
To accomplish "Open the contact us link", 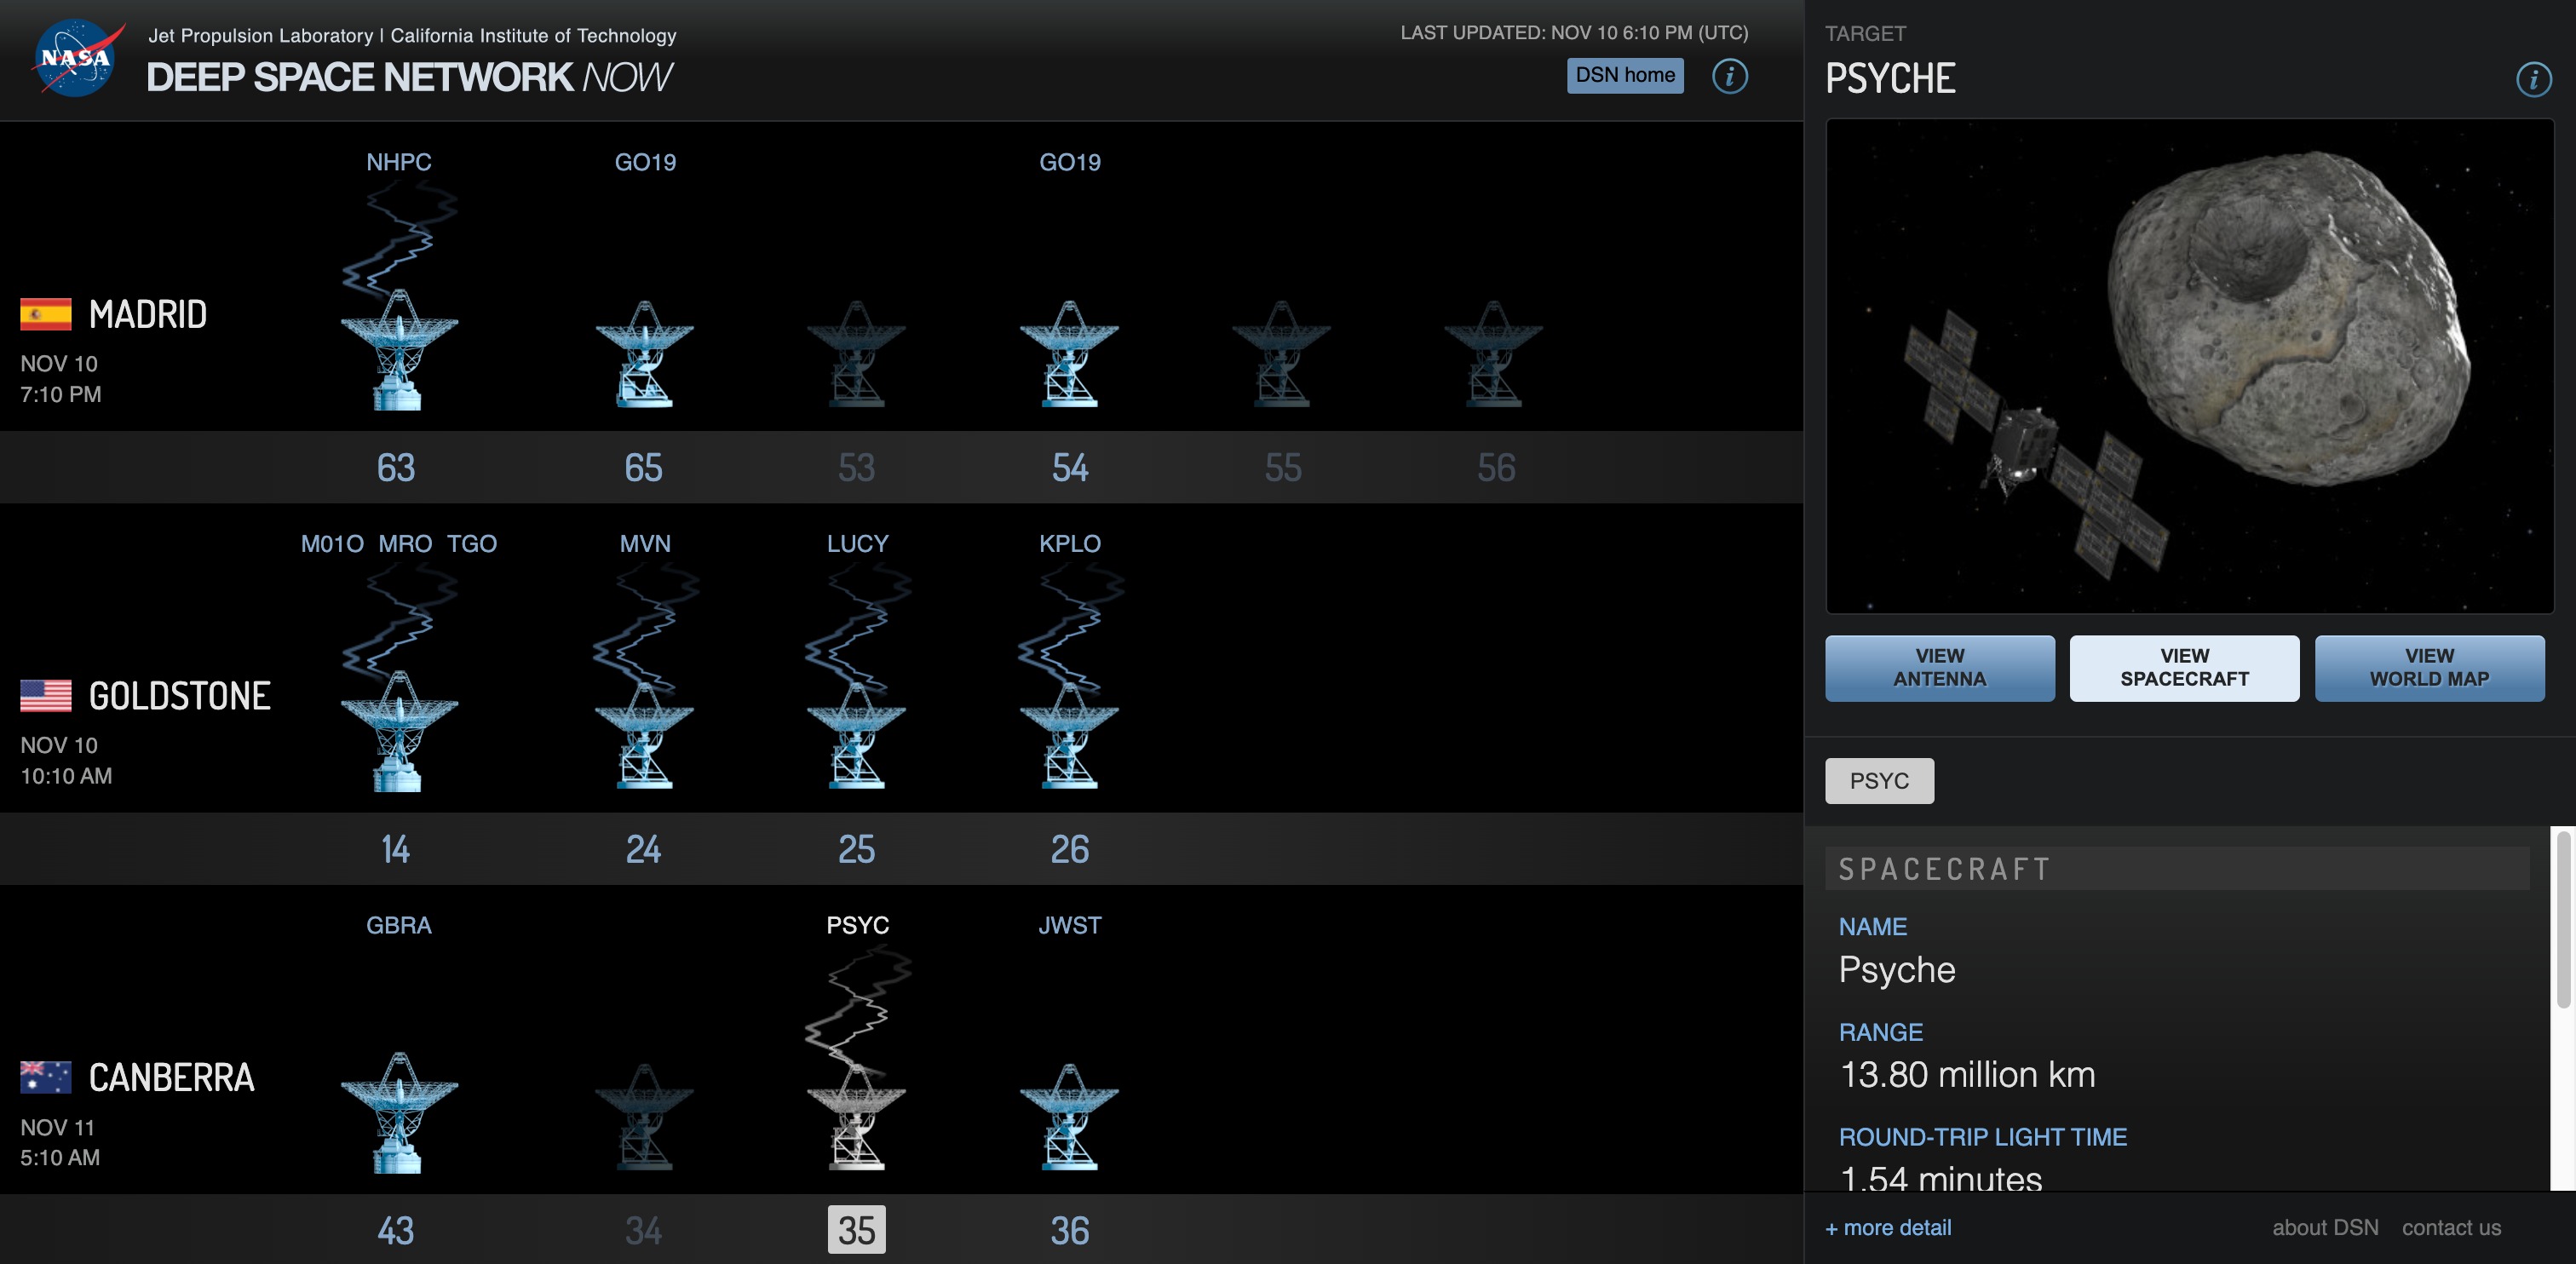I will tap(2451, 1228).
